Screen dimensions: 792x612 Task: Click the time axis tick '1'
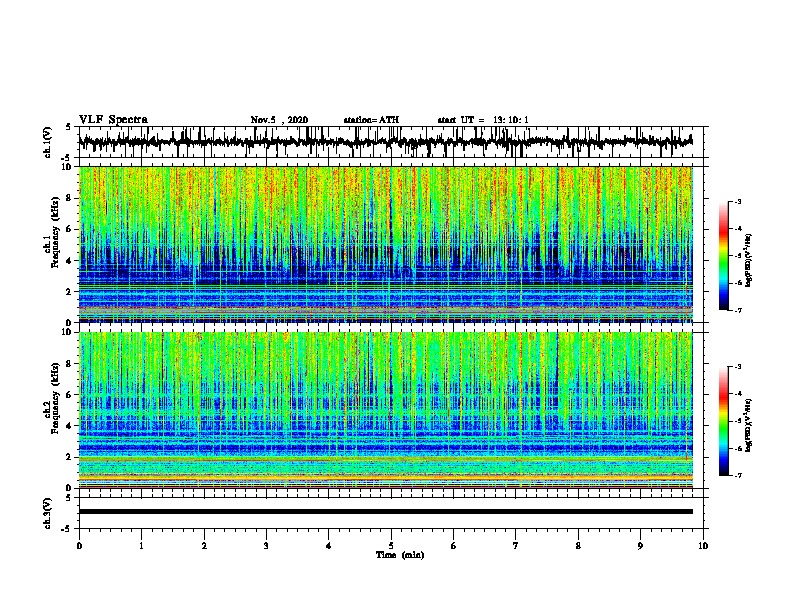click(x=141, y=546)
